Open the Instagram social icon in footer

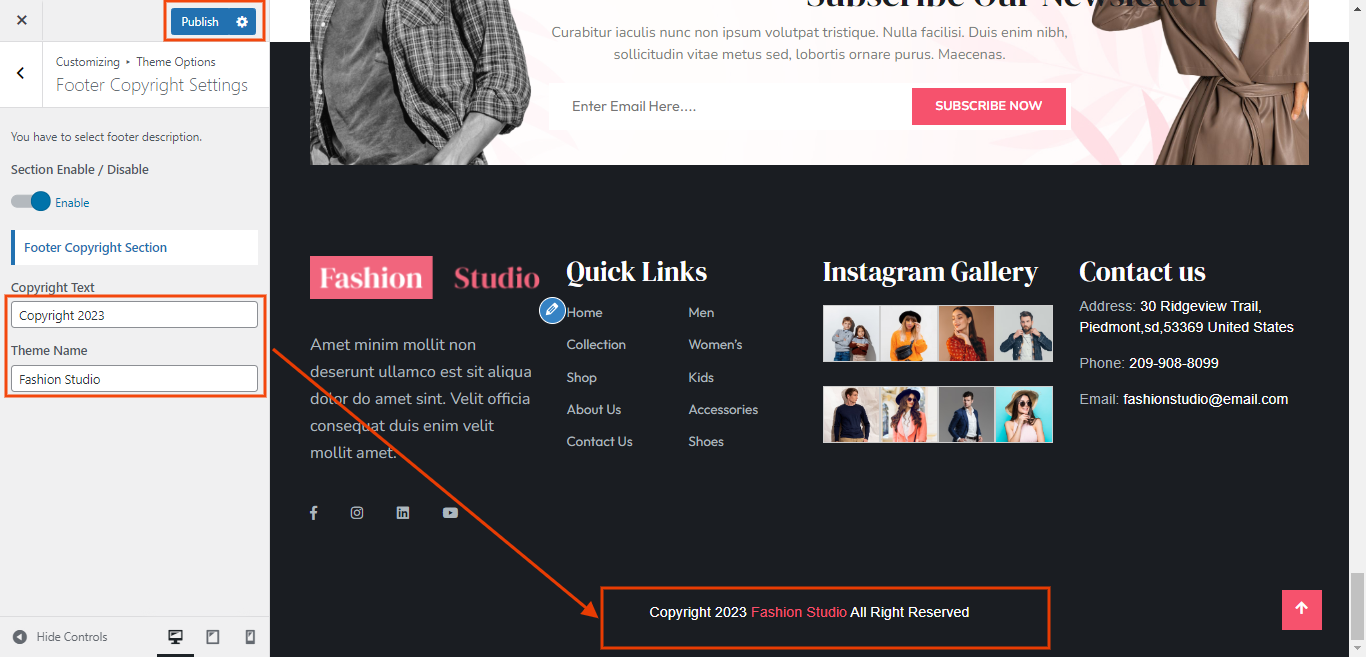pyautogui.click(x=357, y=513)
